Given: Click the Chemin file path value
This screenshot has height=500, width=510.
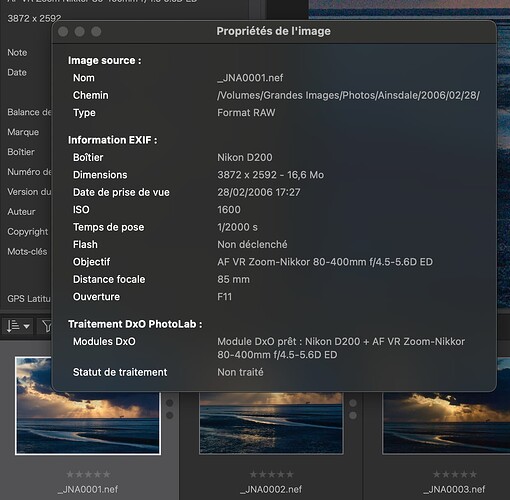Looking at the screenshot, I should pos(348,95).
